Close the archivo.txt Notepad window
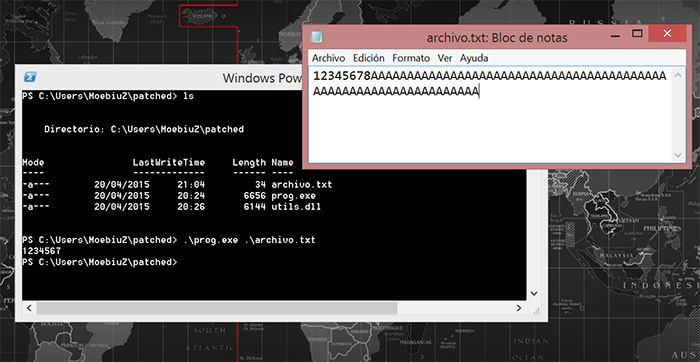Image resolution: width=700 pixels, height=362 pixels. coord(667,33)
